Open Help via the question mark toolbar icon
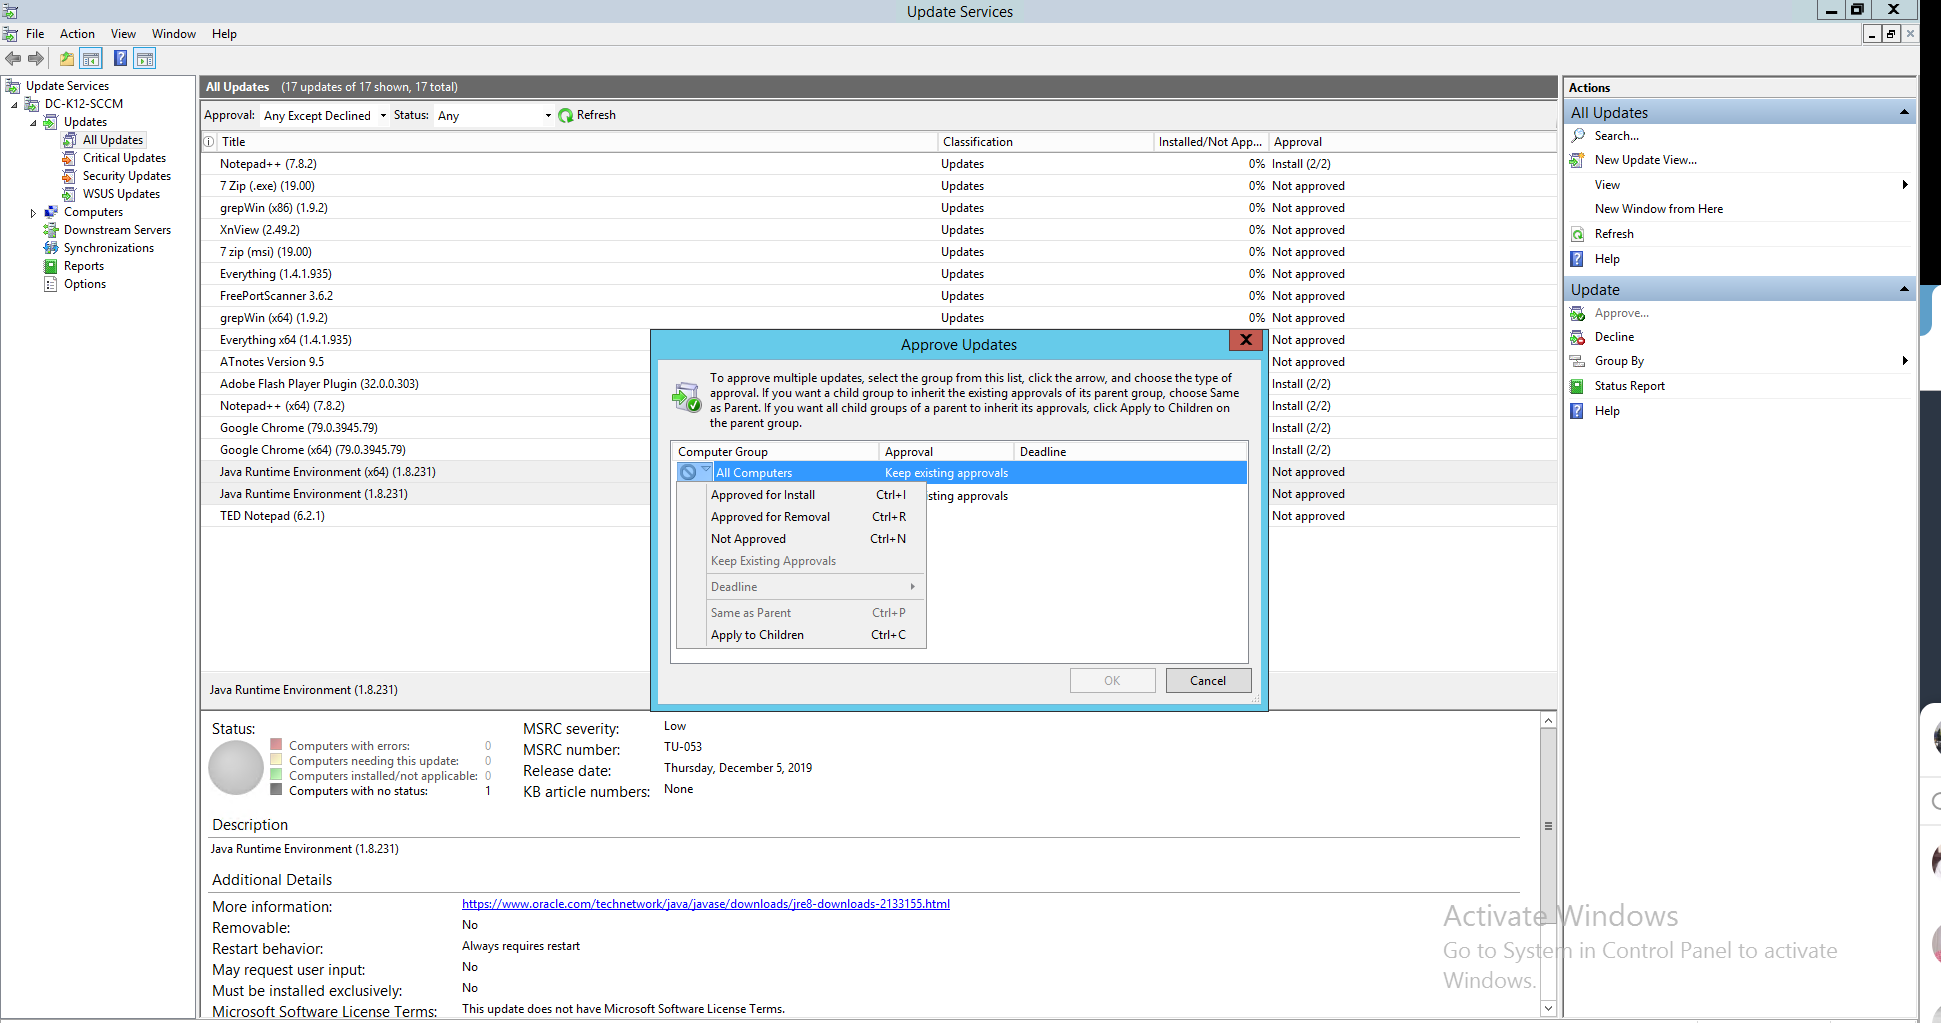This screenshot has width=1941, height=1023. point(119,58)
